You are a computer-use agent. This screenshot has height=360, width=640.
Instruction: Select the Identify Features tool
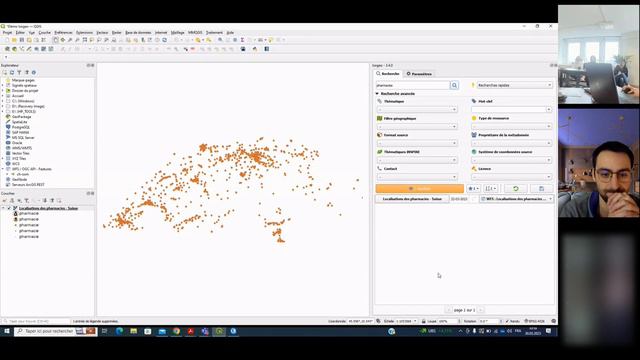tap(220, 40)
